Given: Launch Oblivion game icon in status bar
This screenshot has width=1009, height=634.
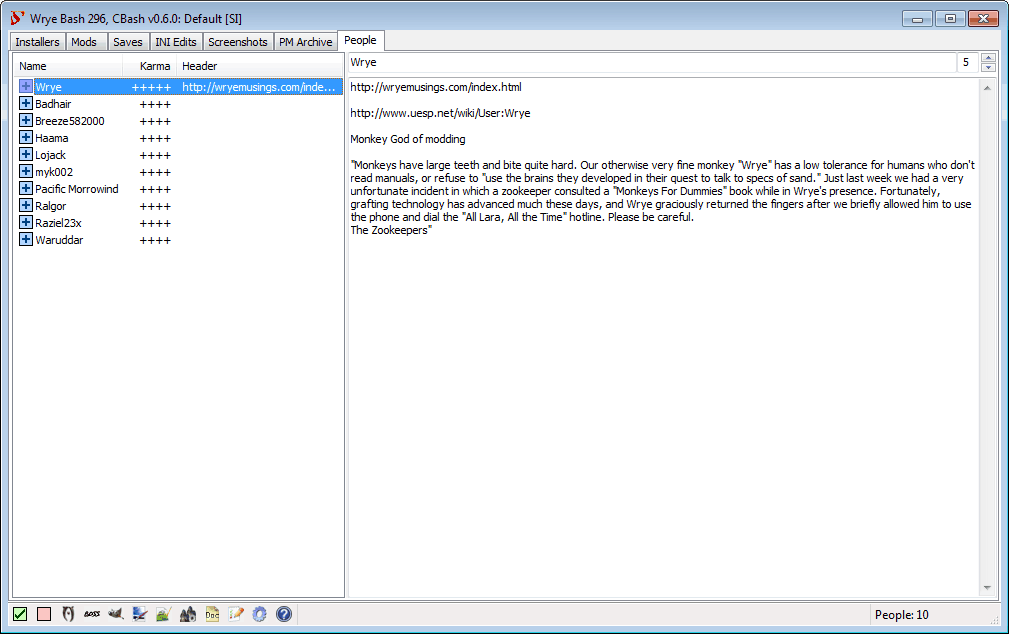Looking at the screenshot, I should (68, 614).
